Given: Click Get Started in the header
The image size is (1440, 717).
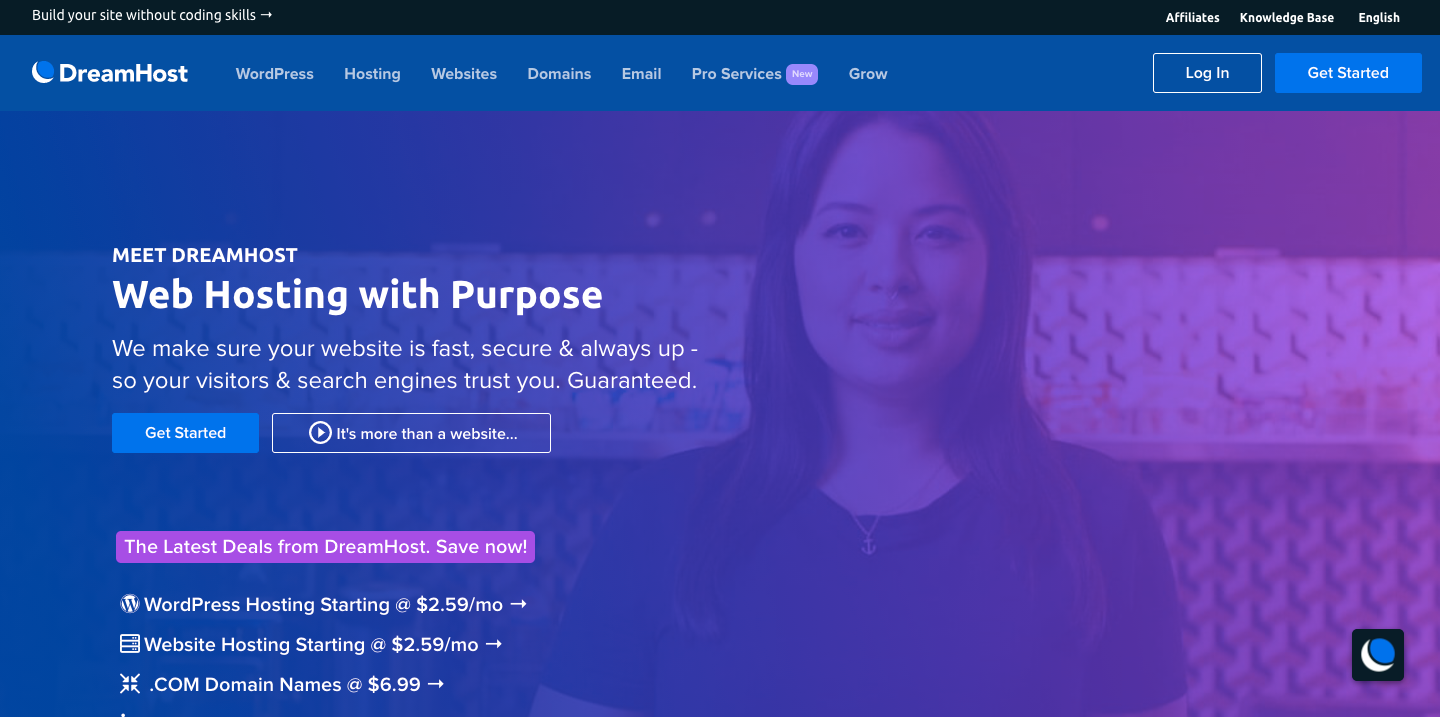Looking at the screenshot, I should (x=1348, y=73).
